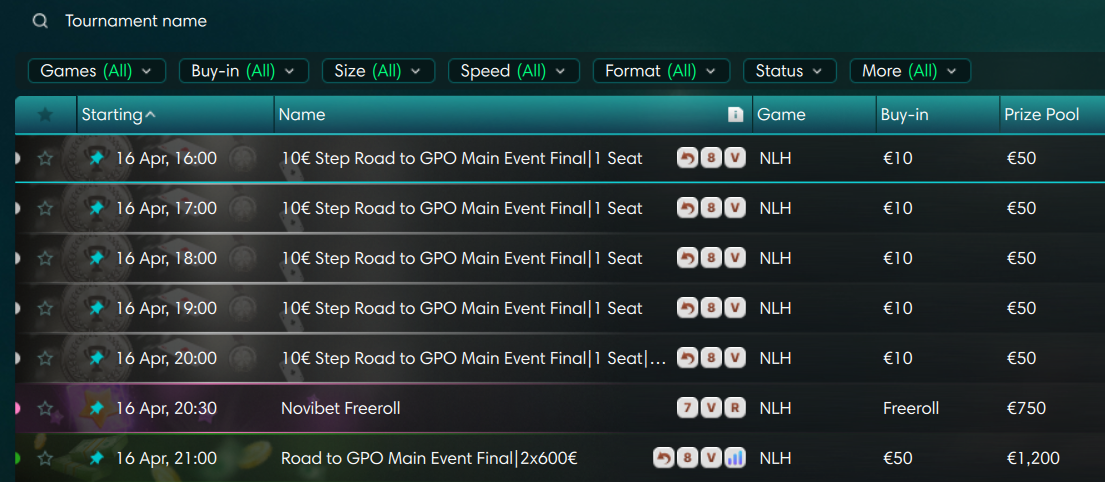
Task: Click the re-entry arrow icon on 16:00 tournament
Action: [687, 158]
